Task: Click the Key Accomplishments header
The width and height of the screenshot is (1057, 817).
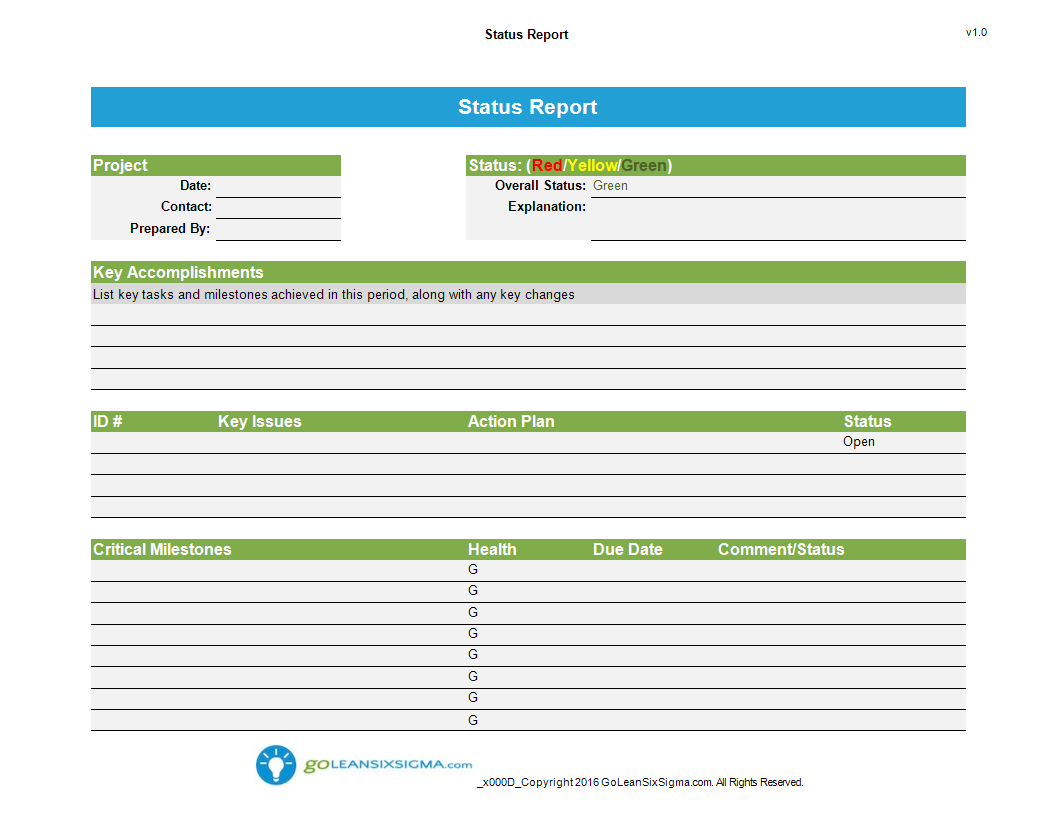Action: 528,272
